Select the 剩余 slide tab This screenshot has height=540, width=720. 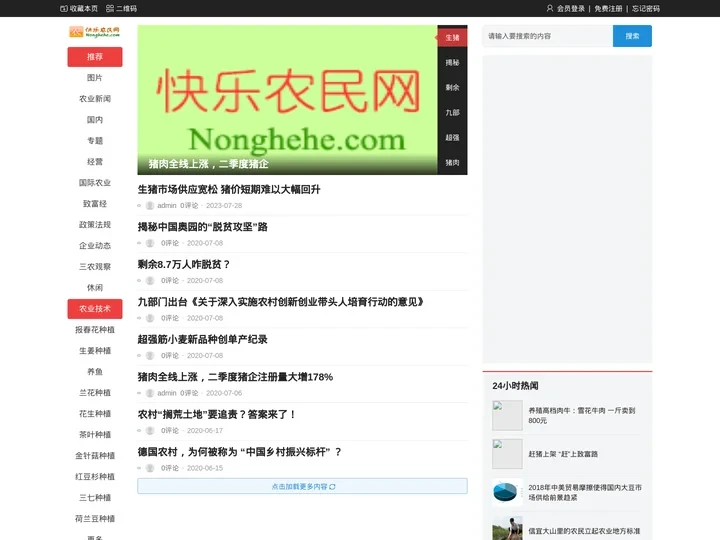coord(452,87)
